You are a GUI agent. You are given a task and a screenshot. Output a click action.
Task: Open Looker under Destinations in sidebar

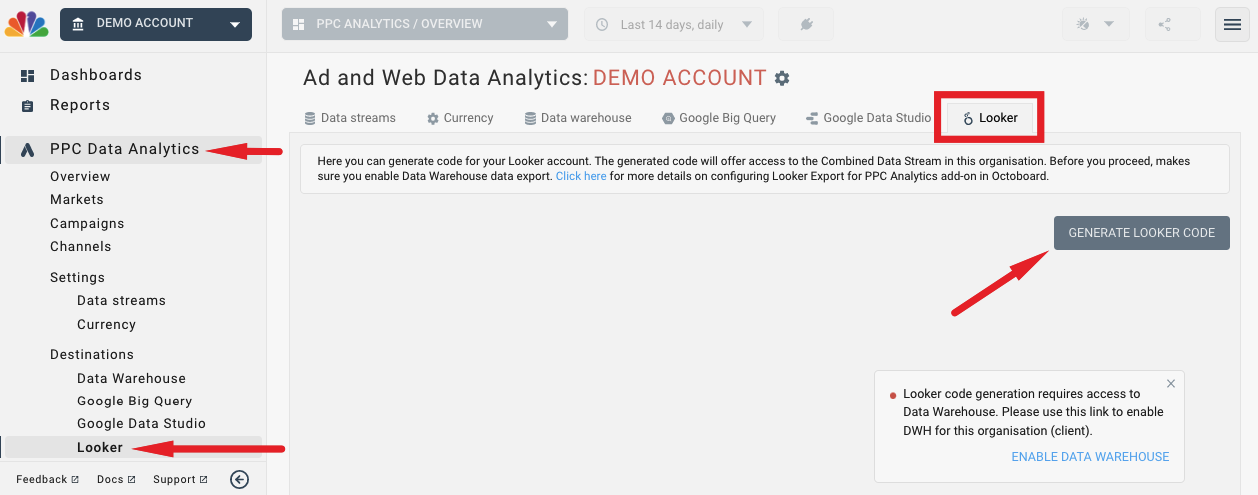100,448
